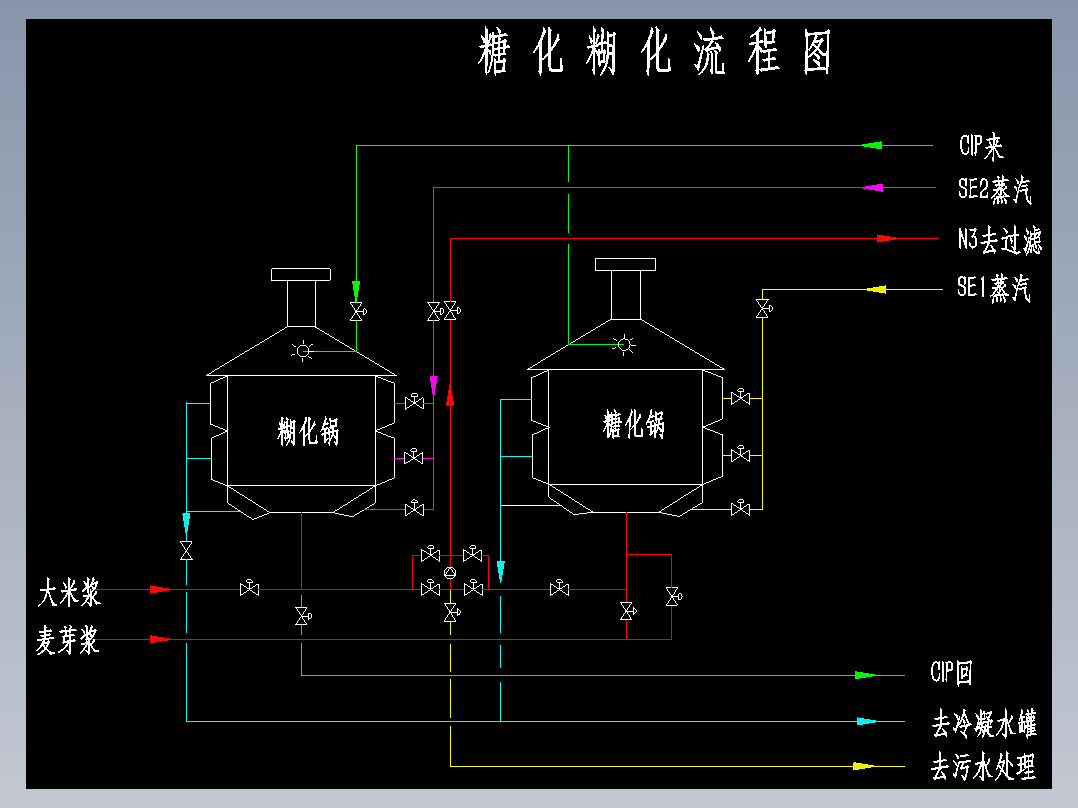
Task: Select the valve on the red N3 vertical line
Action: pyautogui.click(x=452, y=311)
